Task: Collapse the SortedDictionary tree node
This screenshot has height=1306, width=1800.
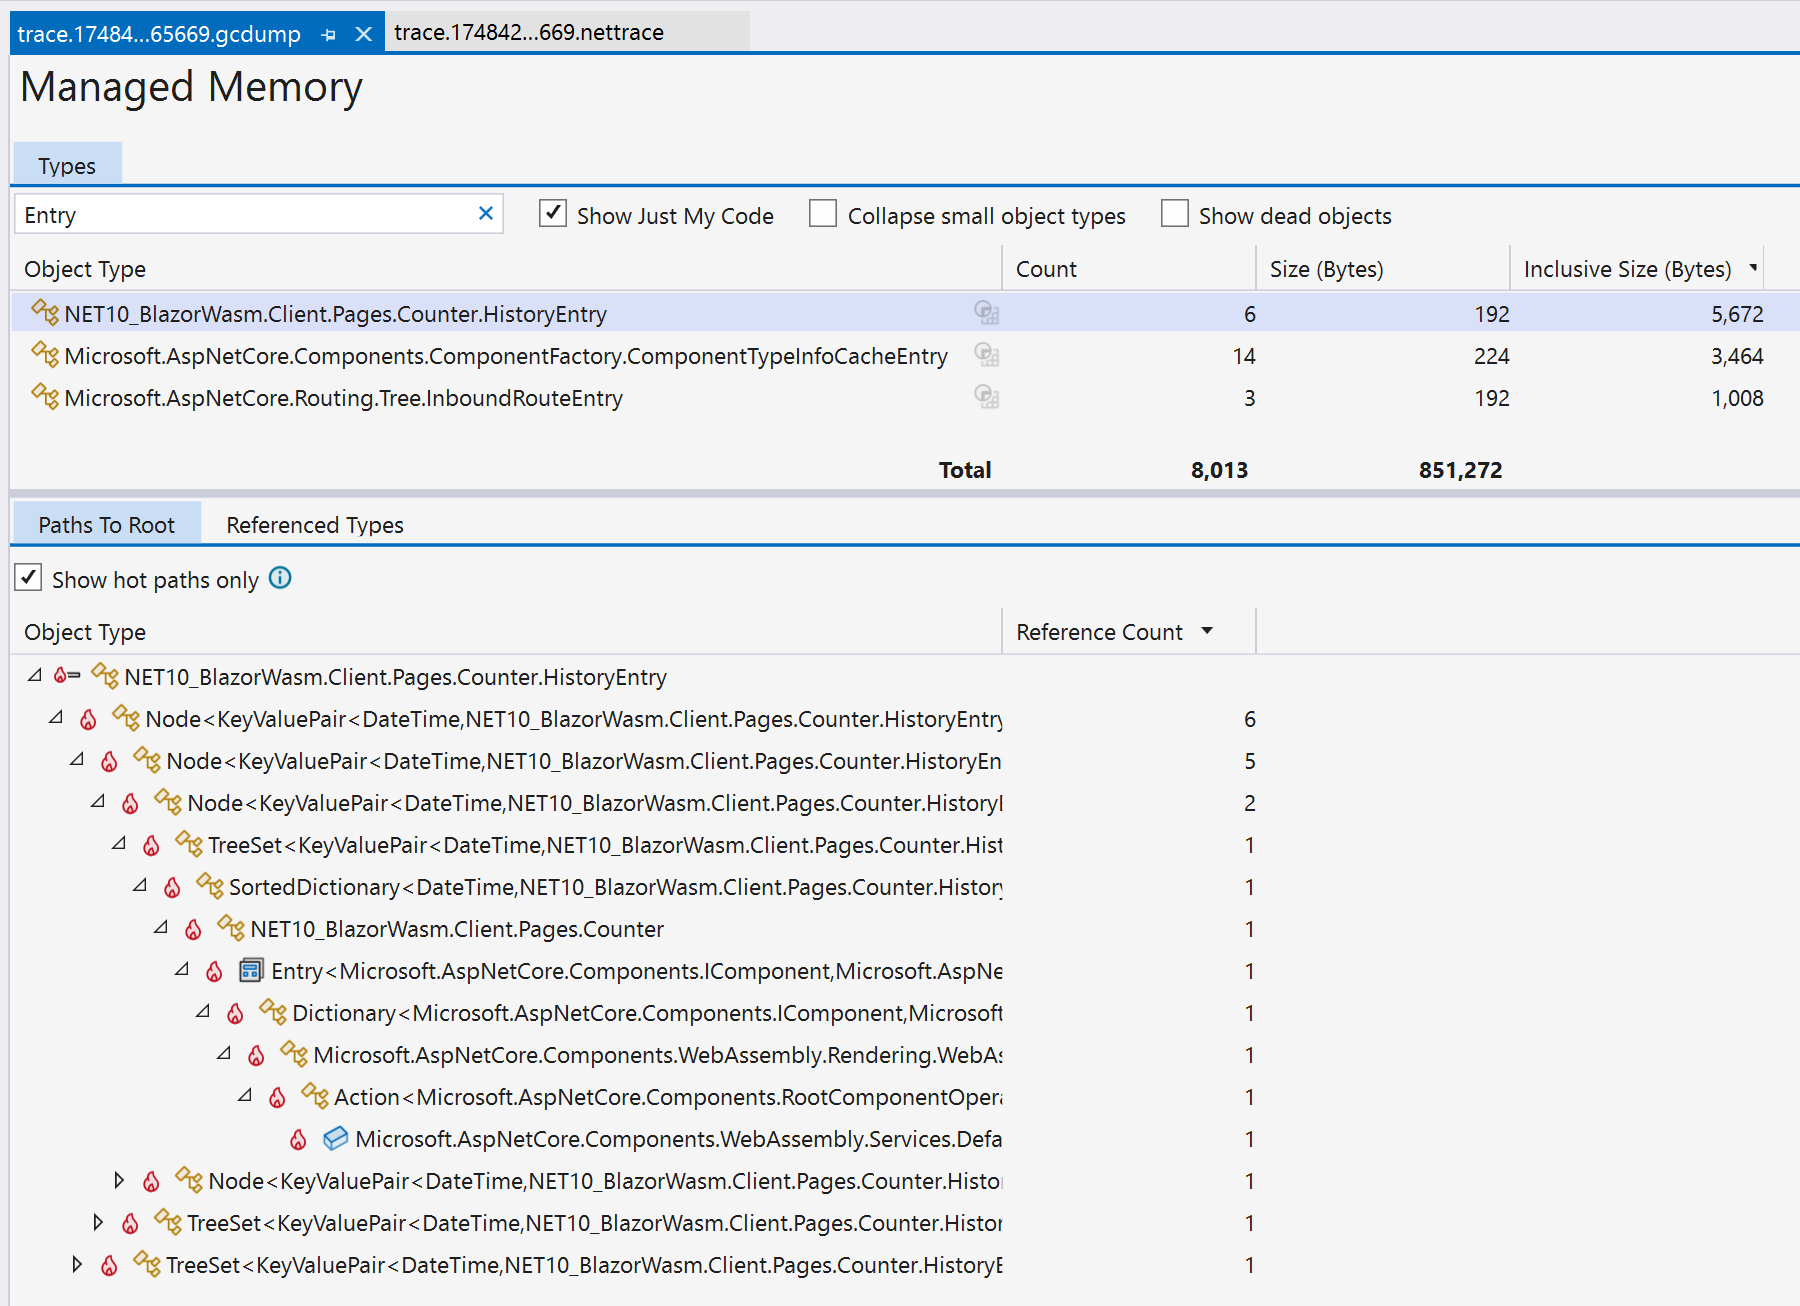Action: coord(140,885)
